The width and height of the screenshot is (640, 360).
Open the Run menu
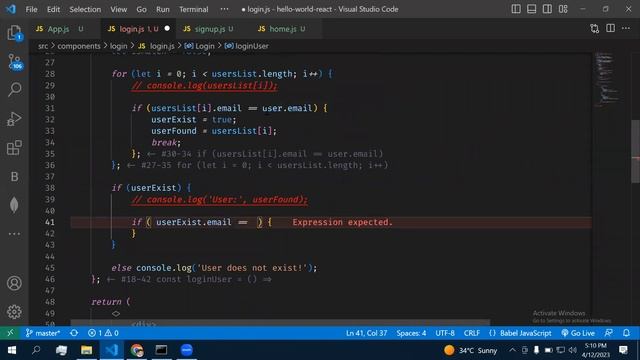[x=162, y=9]
